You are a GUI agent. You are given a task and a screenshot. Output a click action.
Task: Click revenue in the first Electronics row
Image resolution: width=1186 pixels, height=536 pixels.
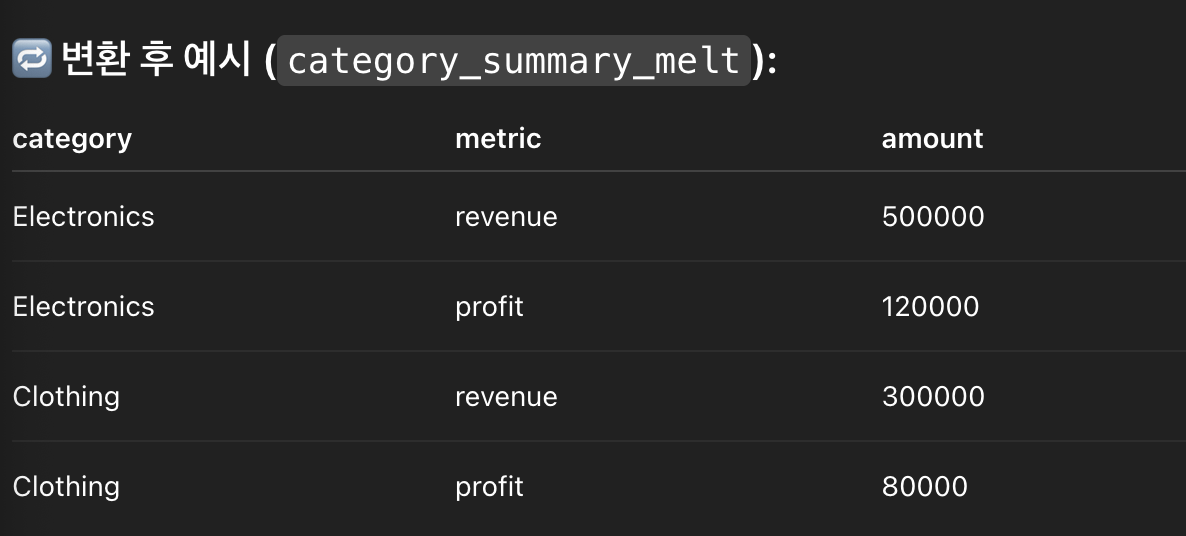pos(506,218)
